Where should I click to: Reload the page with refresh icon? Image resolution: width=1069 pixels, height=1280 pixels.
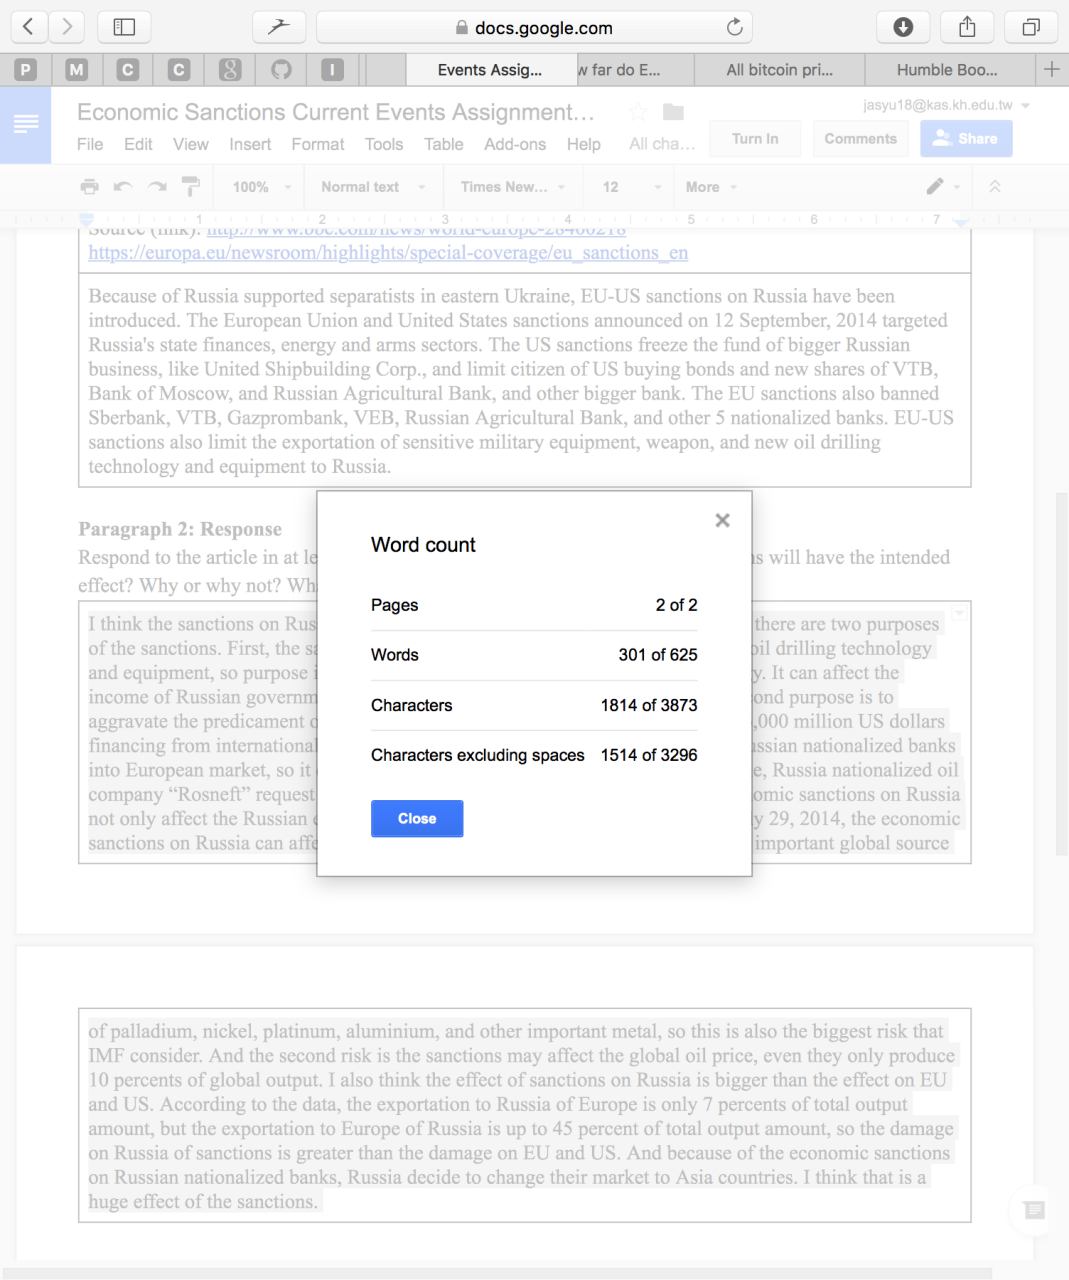click(734, 28)
